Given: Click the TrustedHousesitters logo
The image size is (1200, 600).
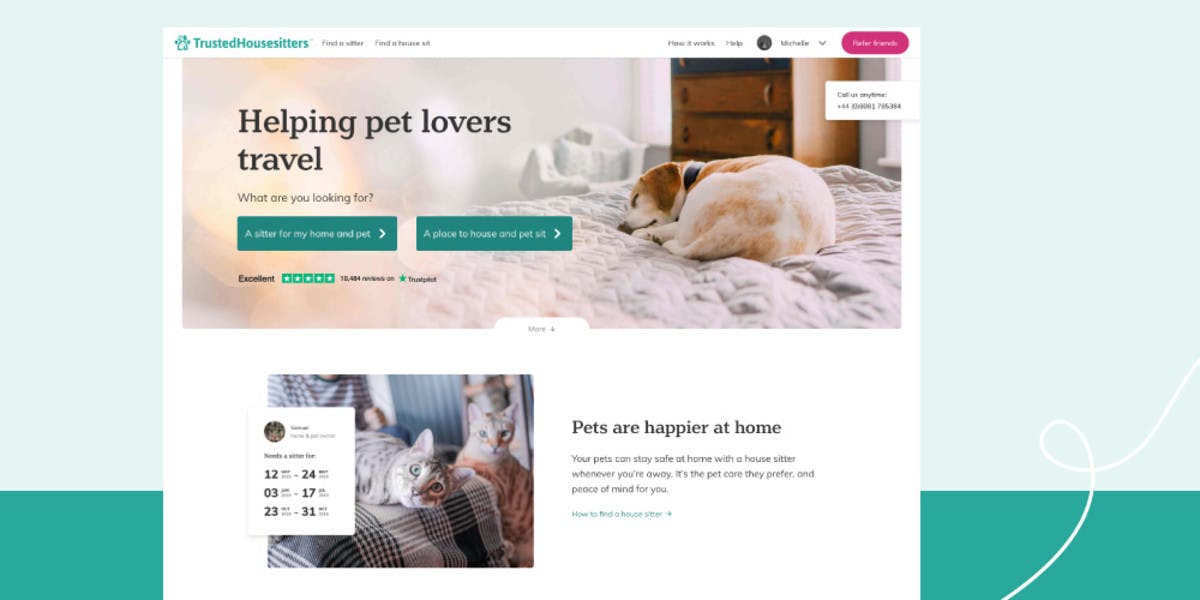Looking at the screenshot, I should pos(243,43).
